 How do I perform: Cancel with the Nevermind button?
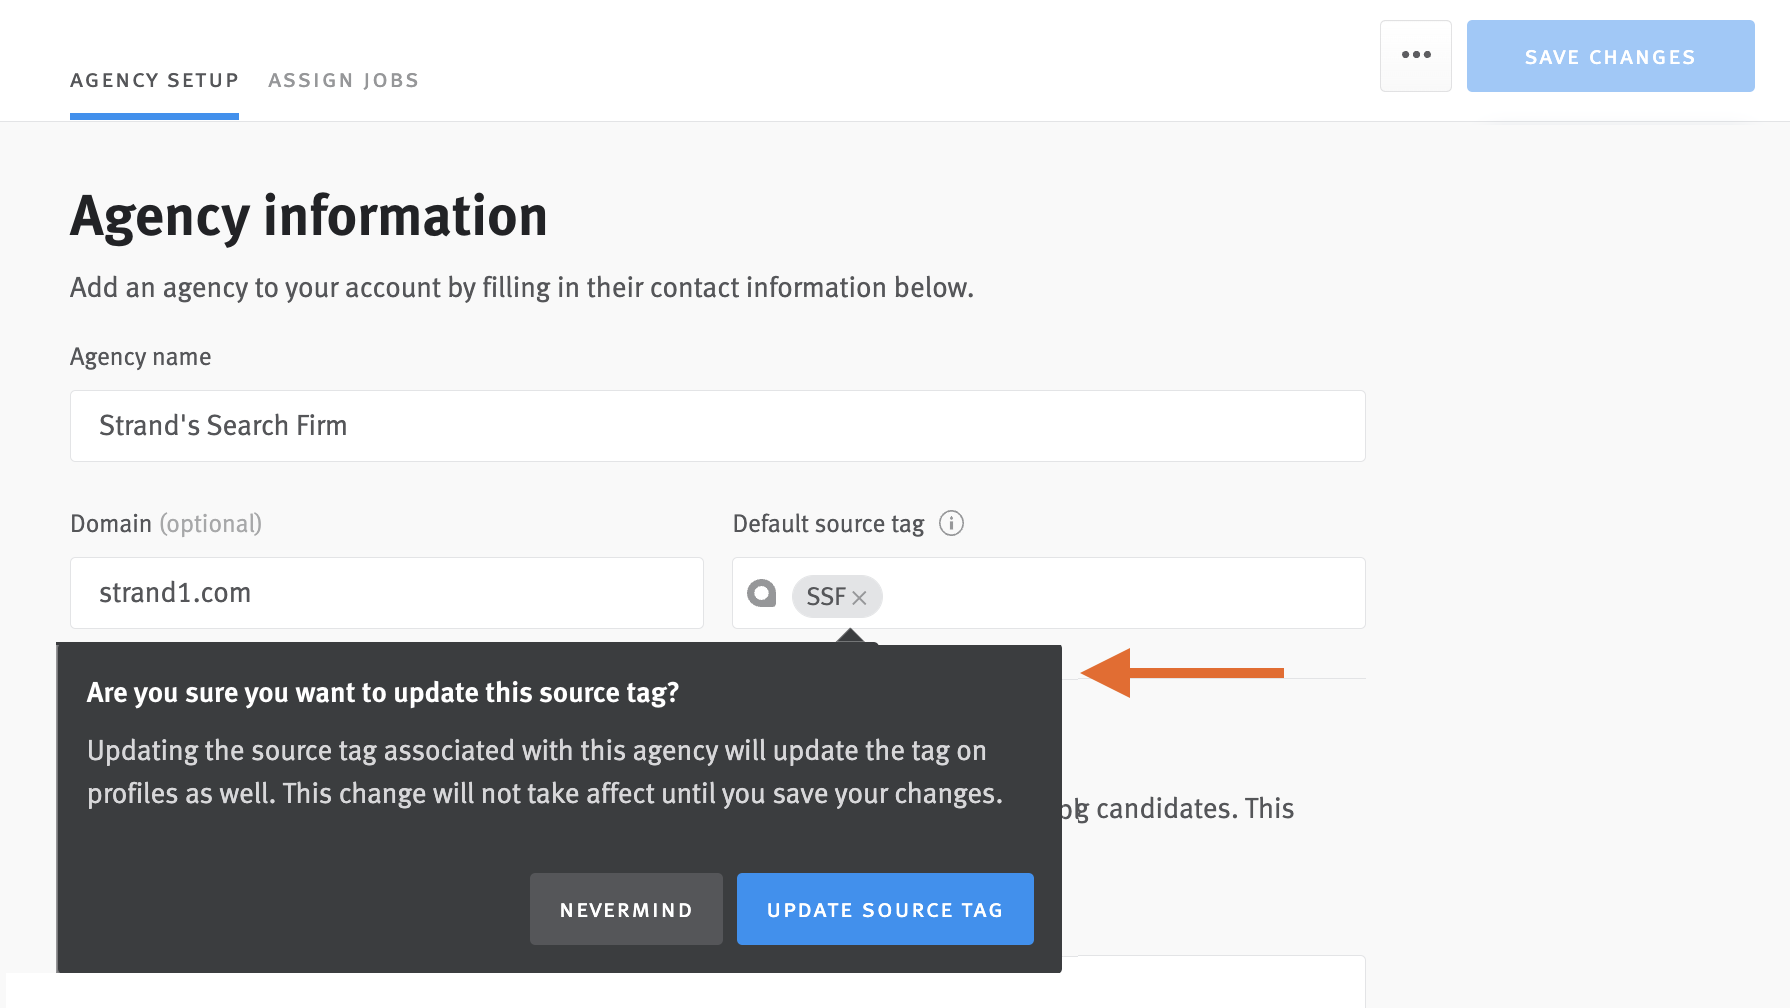point(626,909)
